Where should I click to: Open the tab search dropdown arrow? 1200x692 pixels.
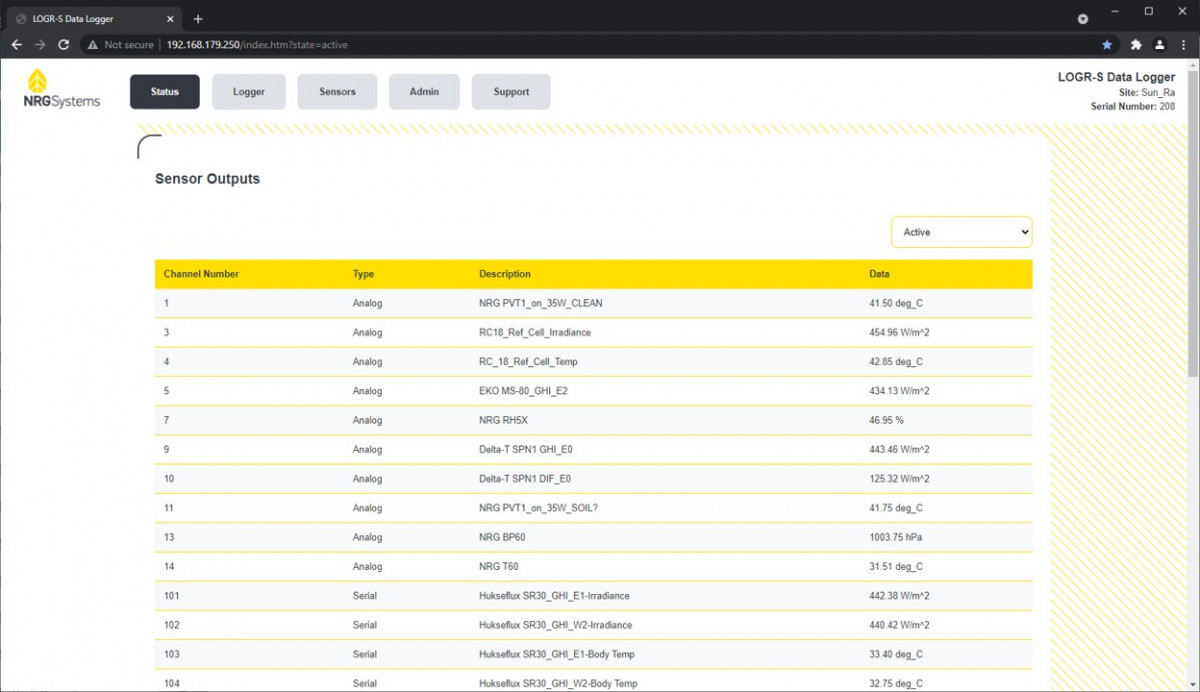click(x=1083, y=19)
